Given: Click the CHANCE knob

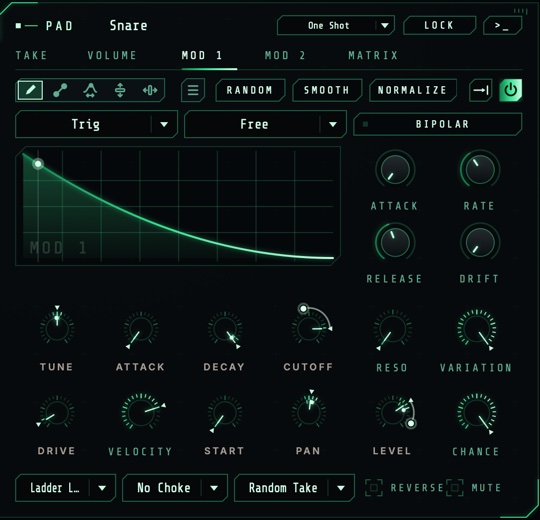Looking at the screenshot, I should pos(477,413).
